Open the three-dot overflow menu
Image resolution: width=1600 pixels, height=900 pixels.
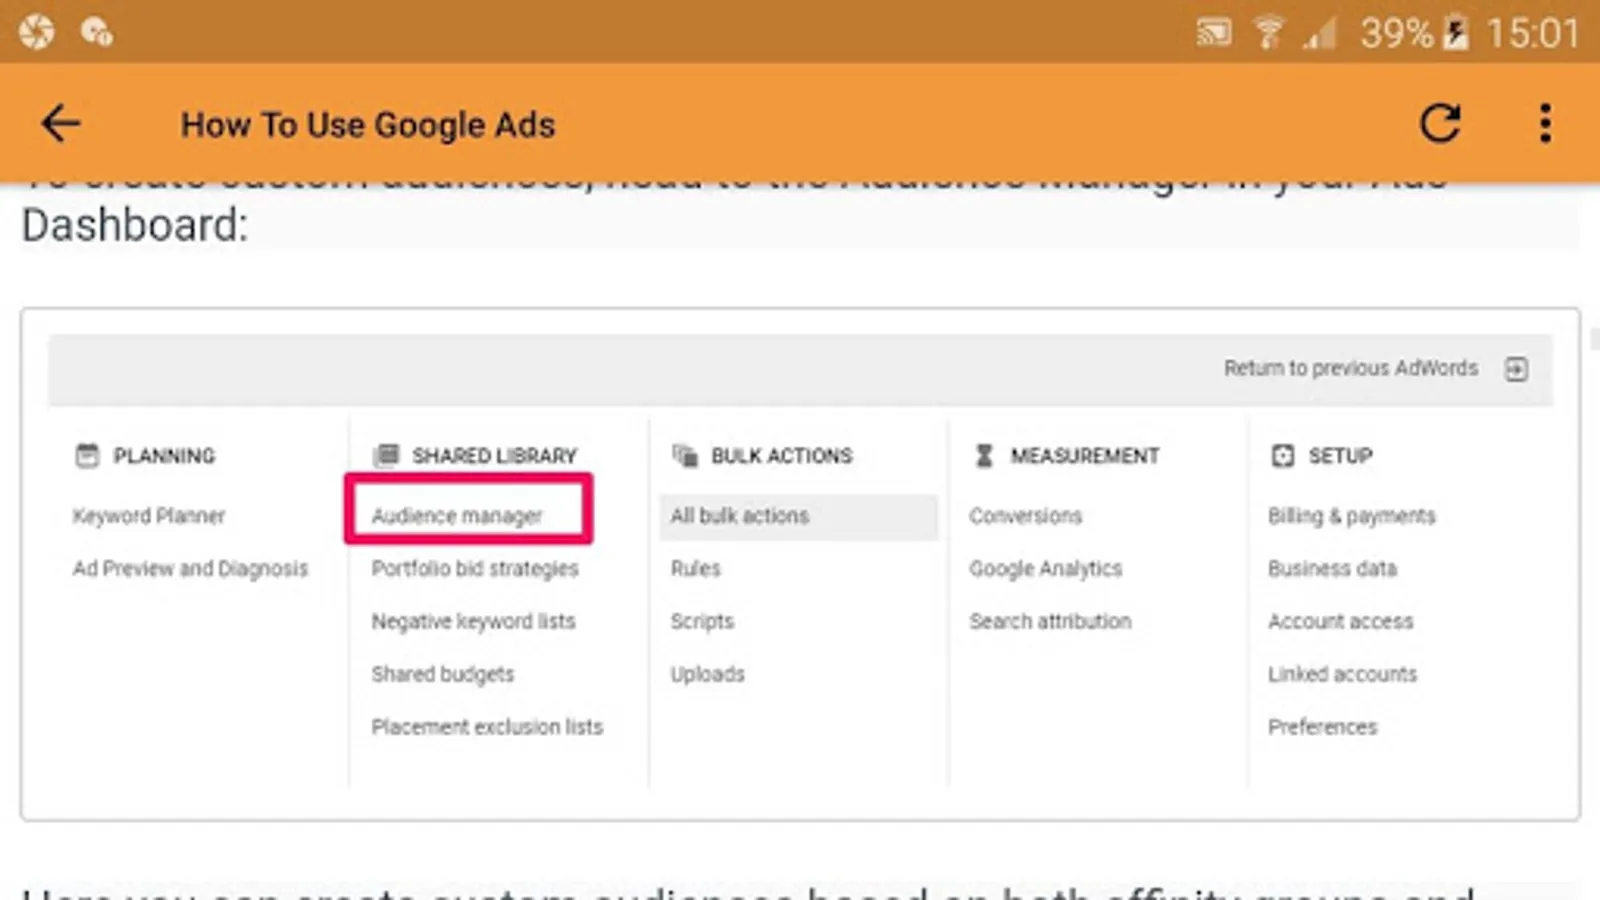1545,123
